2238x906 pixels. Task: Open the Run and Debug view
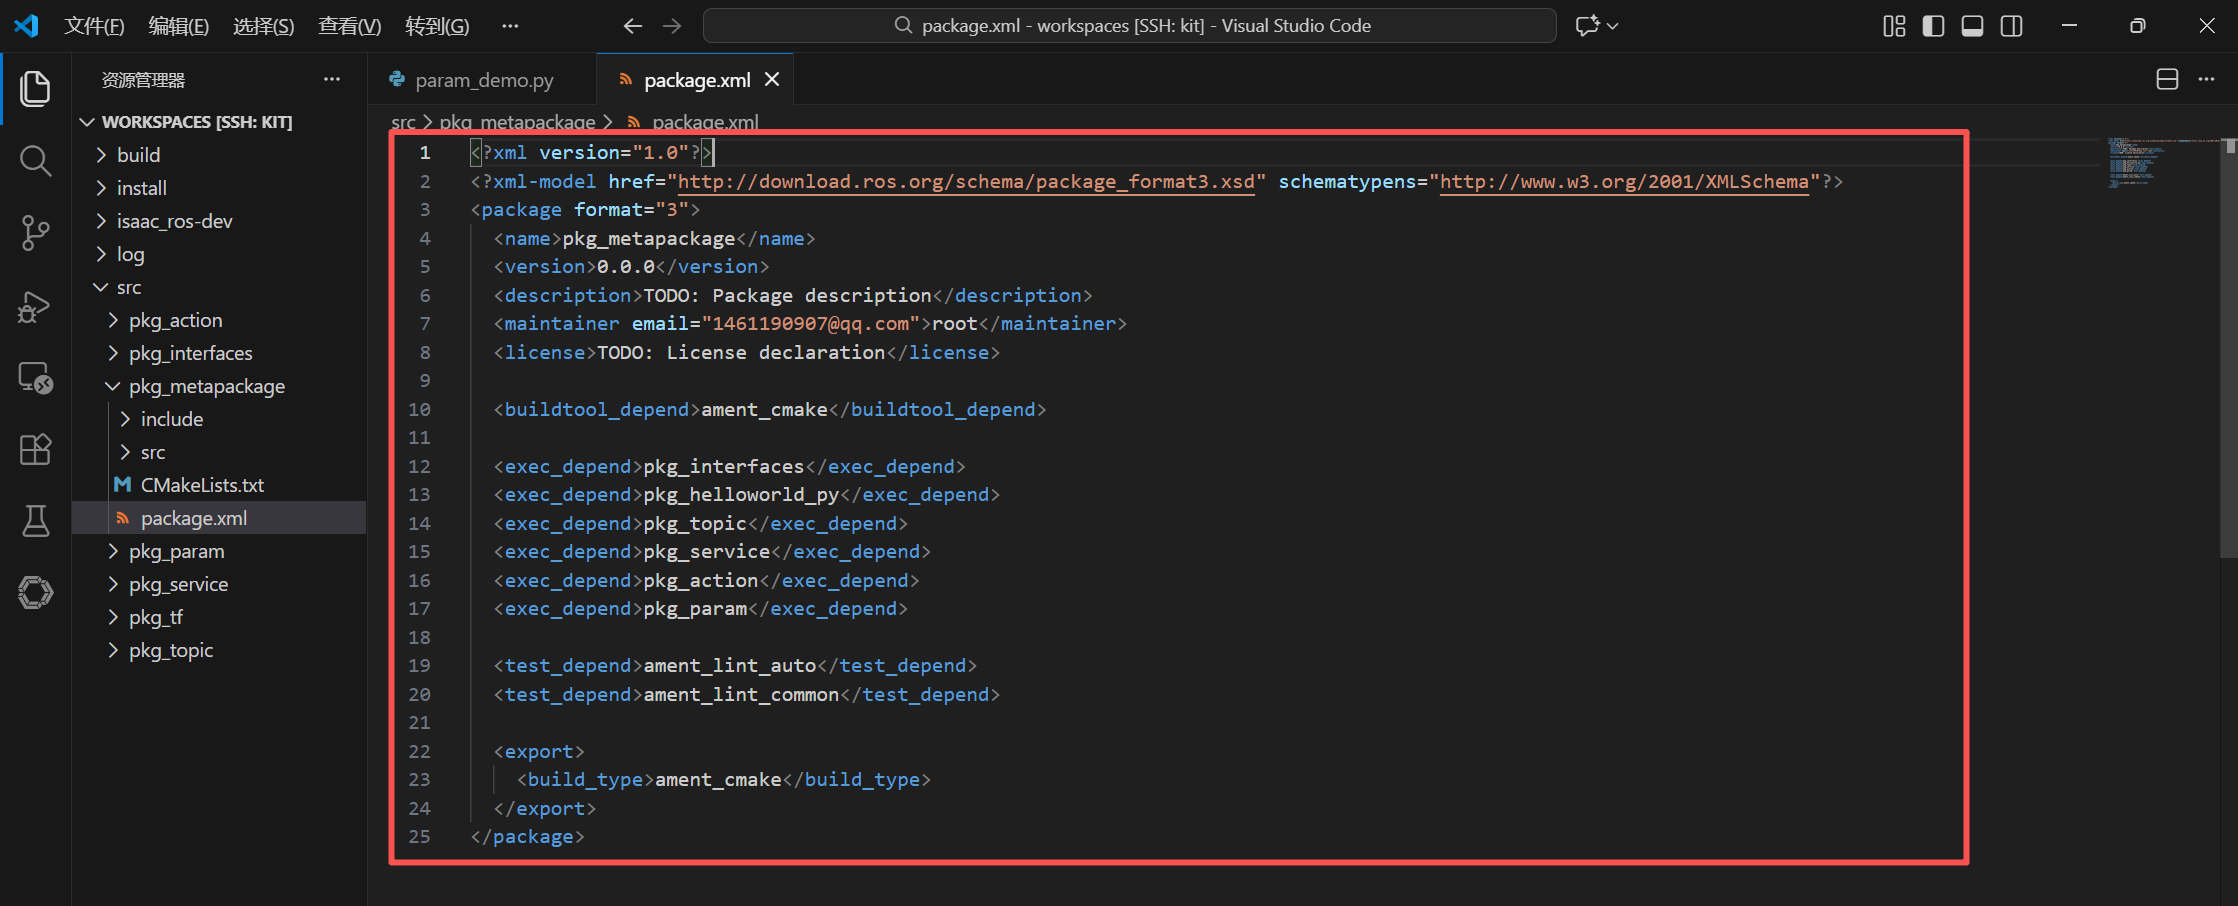[35, 305]
